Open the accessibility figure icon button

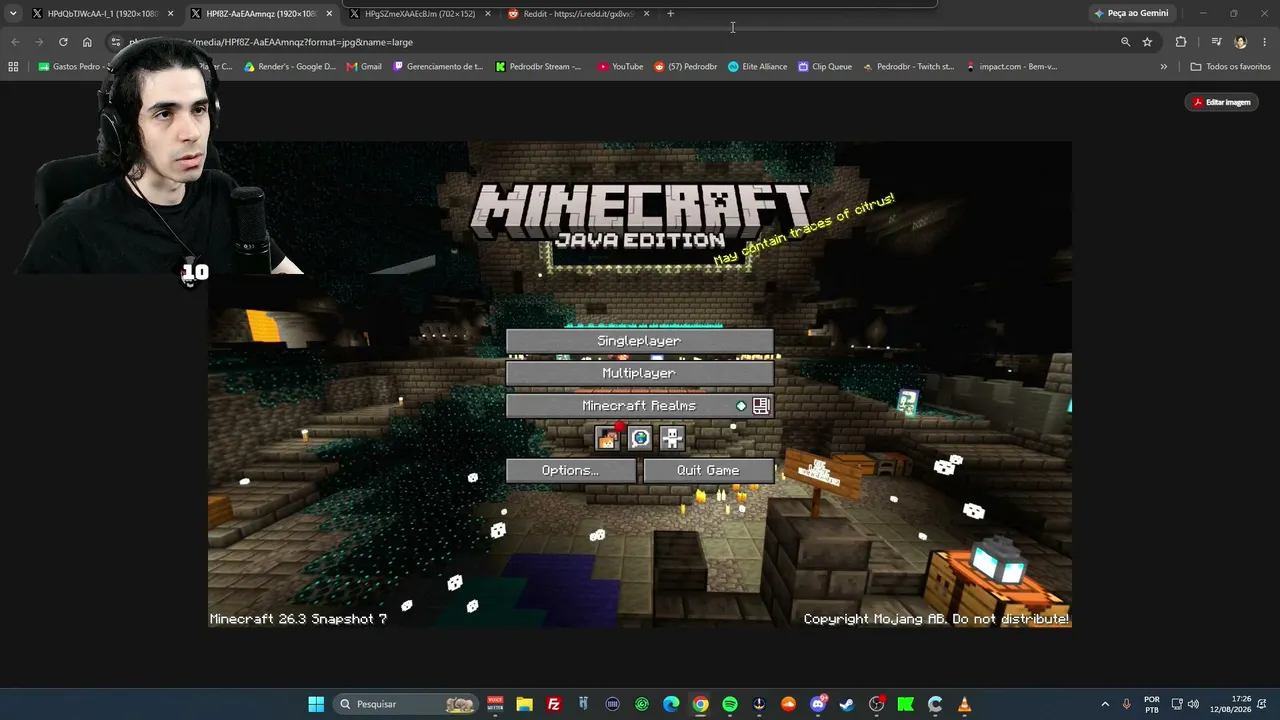[x=672, y=438]
